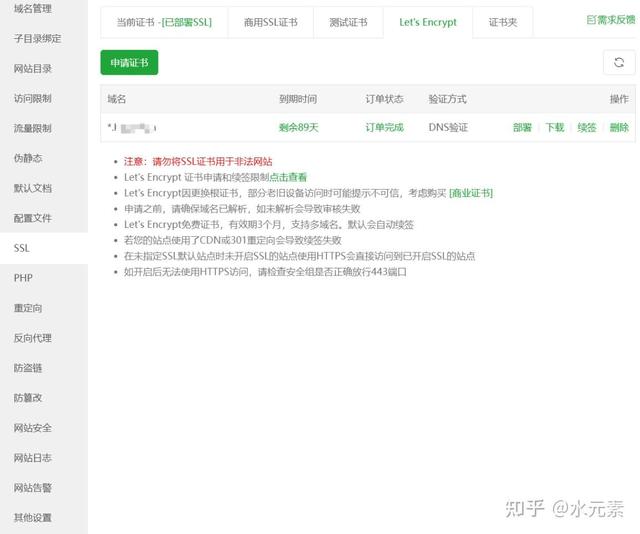
Task: Click the 域名 column header
Action: 117,99
